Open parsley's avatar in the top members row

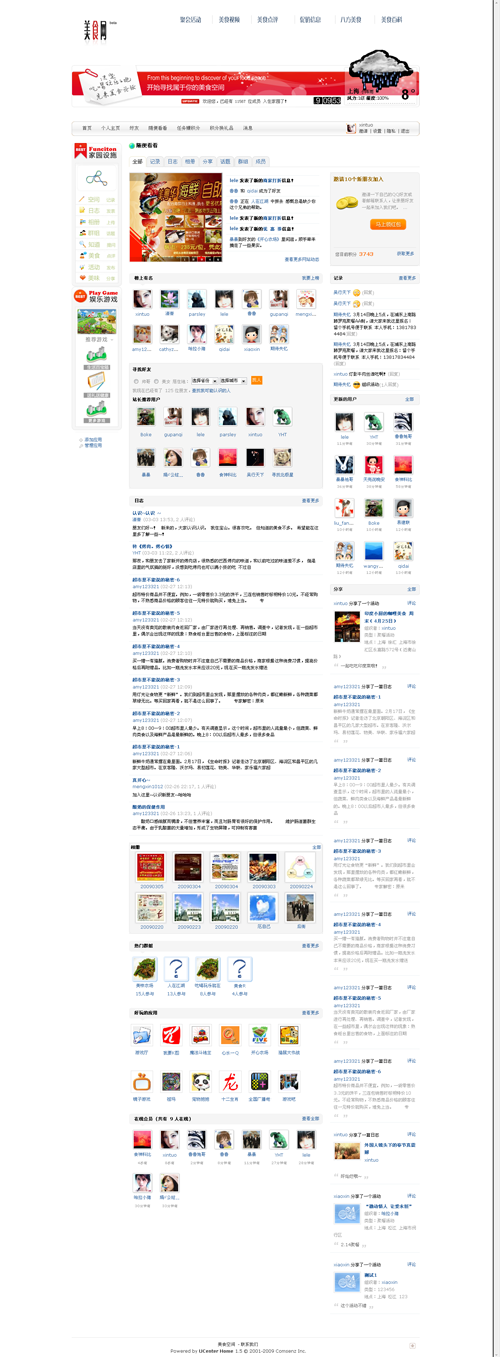tap(196, 300)
